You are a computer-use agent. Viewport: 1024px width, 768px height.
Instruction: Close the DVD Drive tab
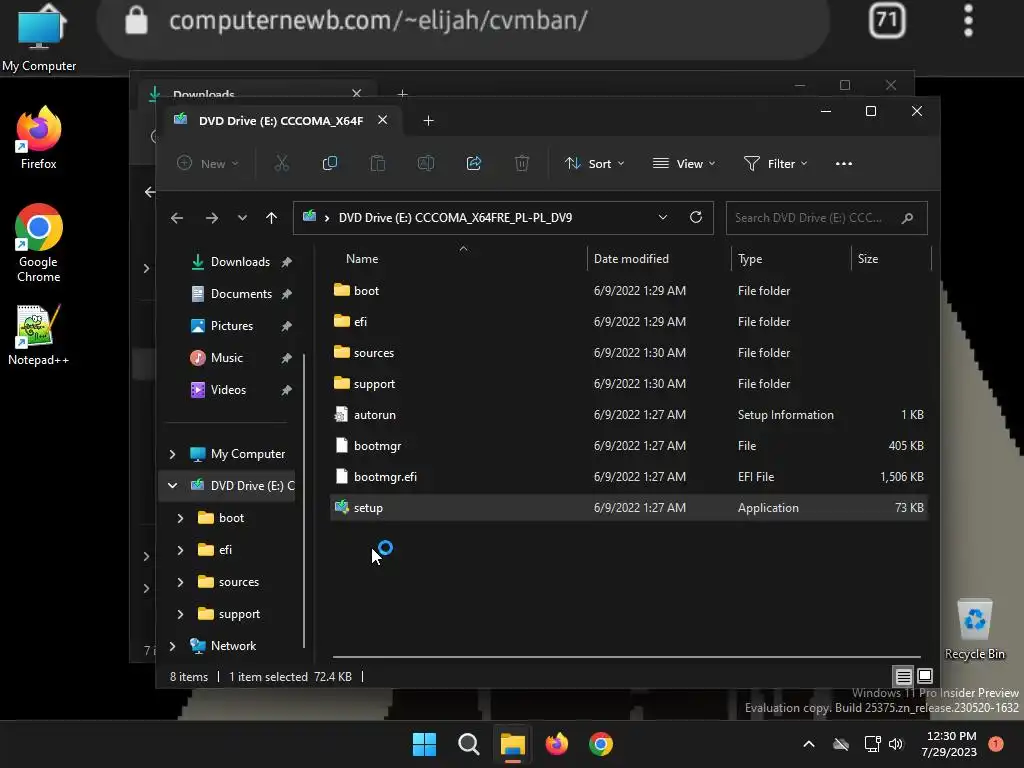coord(383,120)
